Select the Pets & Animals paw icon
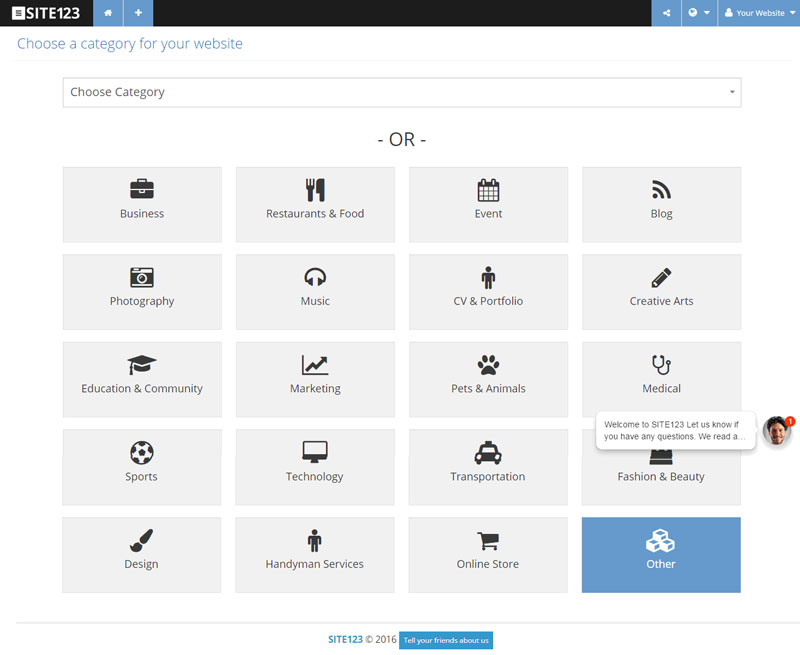This screenshot has height=655, width=800. [488, 365]
